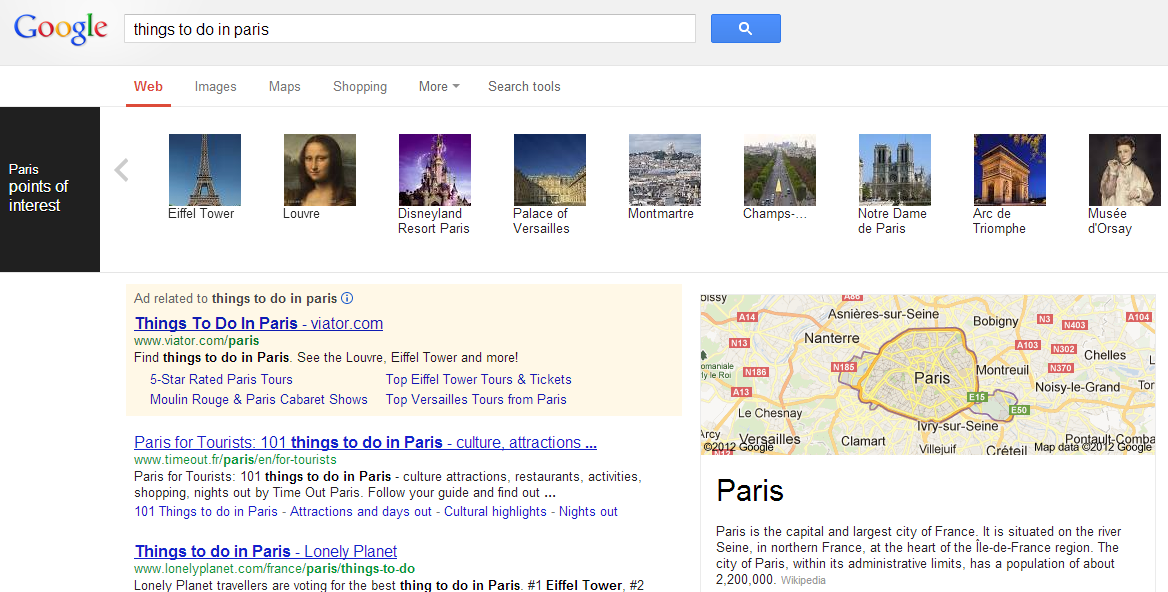Click the ad info icon
The width and height of the screenshot is (1168, 592).
point(347,299)
